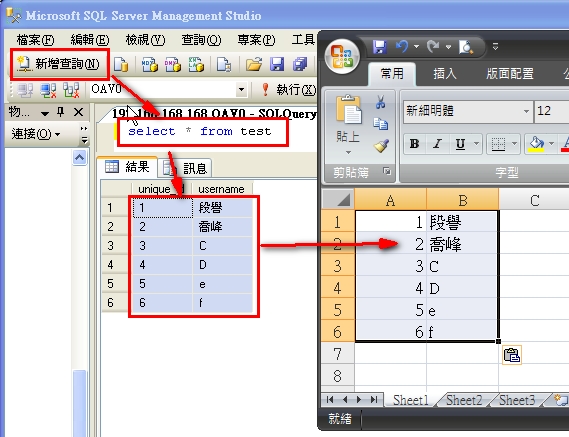Close the Object Explorer panel
The height and width of the screenshot is (437, 569).
pyautogui.click(x=78, y=112)
